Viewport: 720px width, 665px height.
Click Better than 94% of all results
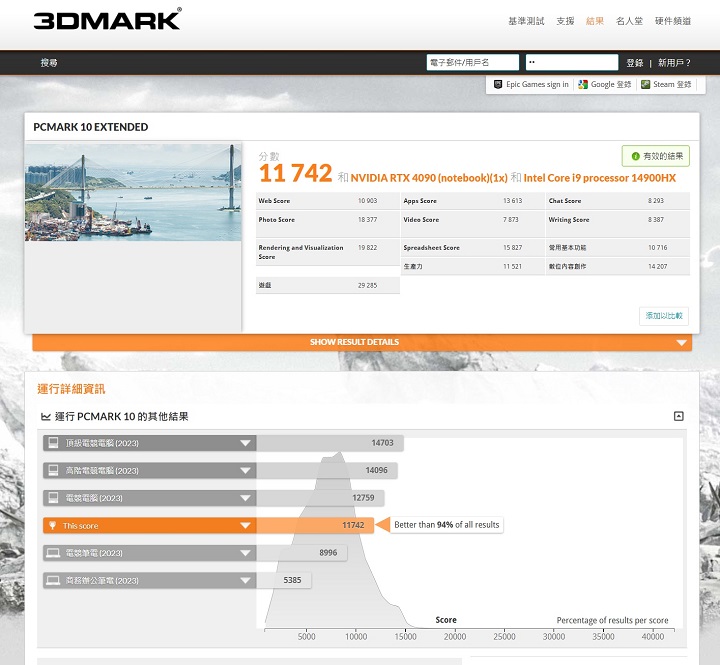coord(446,525)
